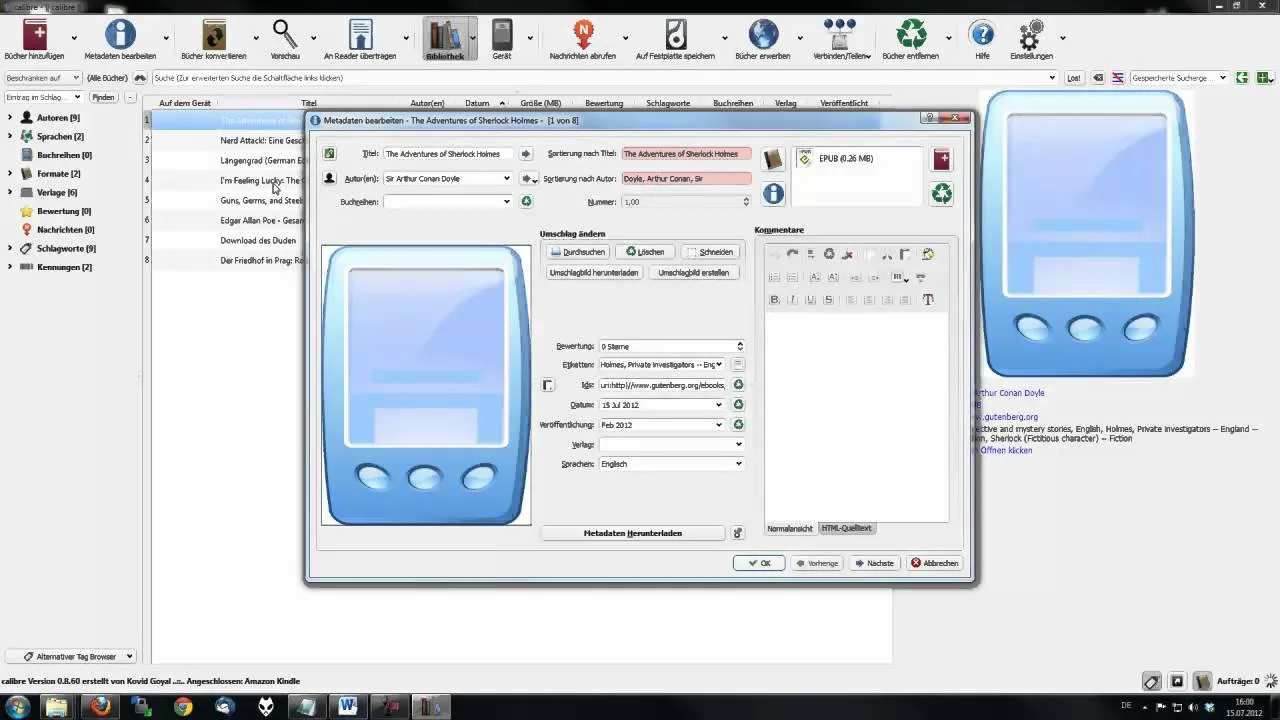Click Durchsuchen to browse for cover

point(578,252)
